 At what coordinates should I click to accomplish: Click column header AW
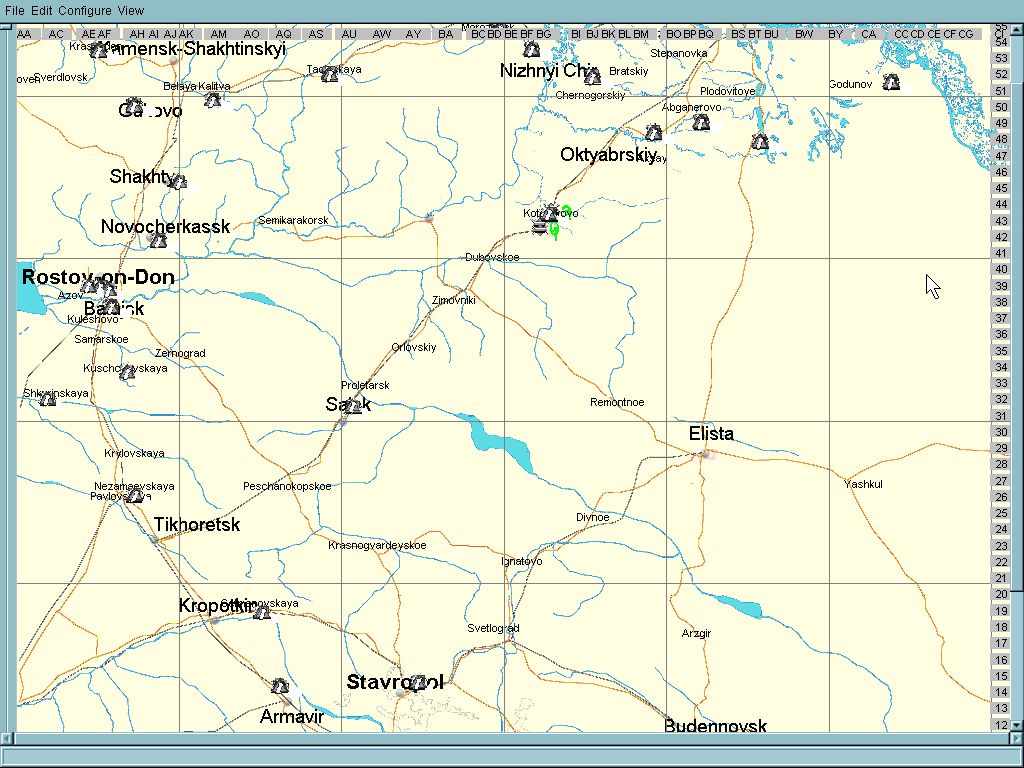382,34
